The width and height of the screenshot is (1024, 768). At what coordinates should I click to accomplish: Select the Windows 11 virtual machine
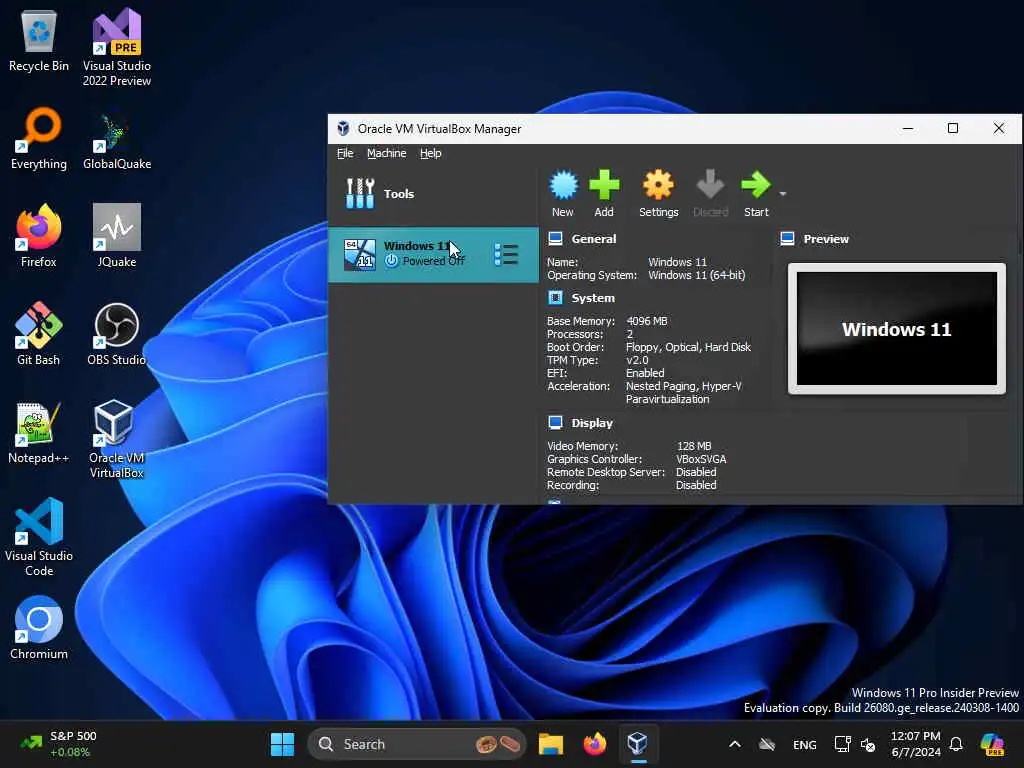433,255
